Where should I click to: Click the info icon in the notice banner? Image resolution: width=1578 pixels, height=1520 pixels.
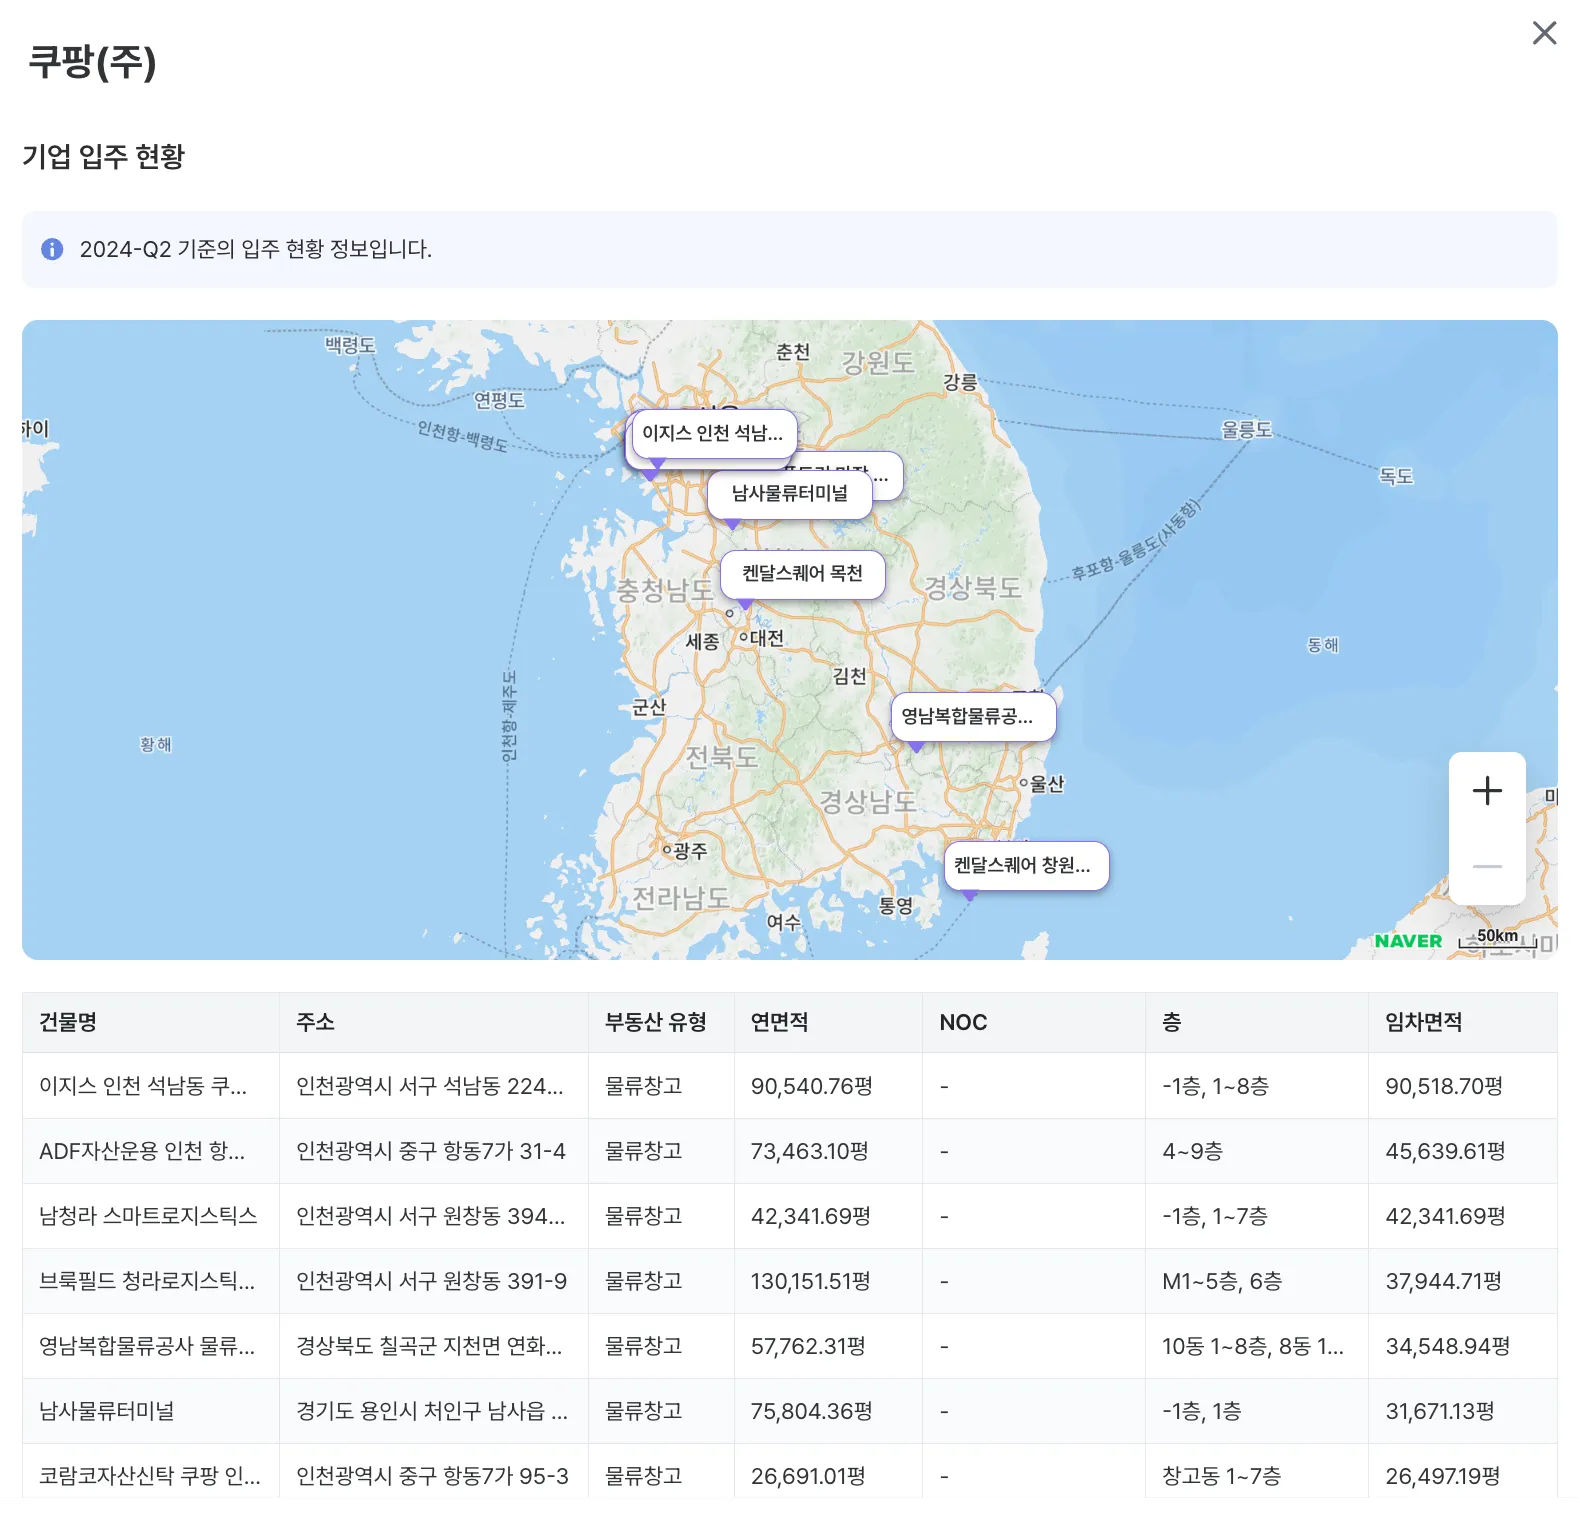tap(52, 249)
